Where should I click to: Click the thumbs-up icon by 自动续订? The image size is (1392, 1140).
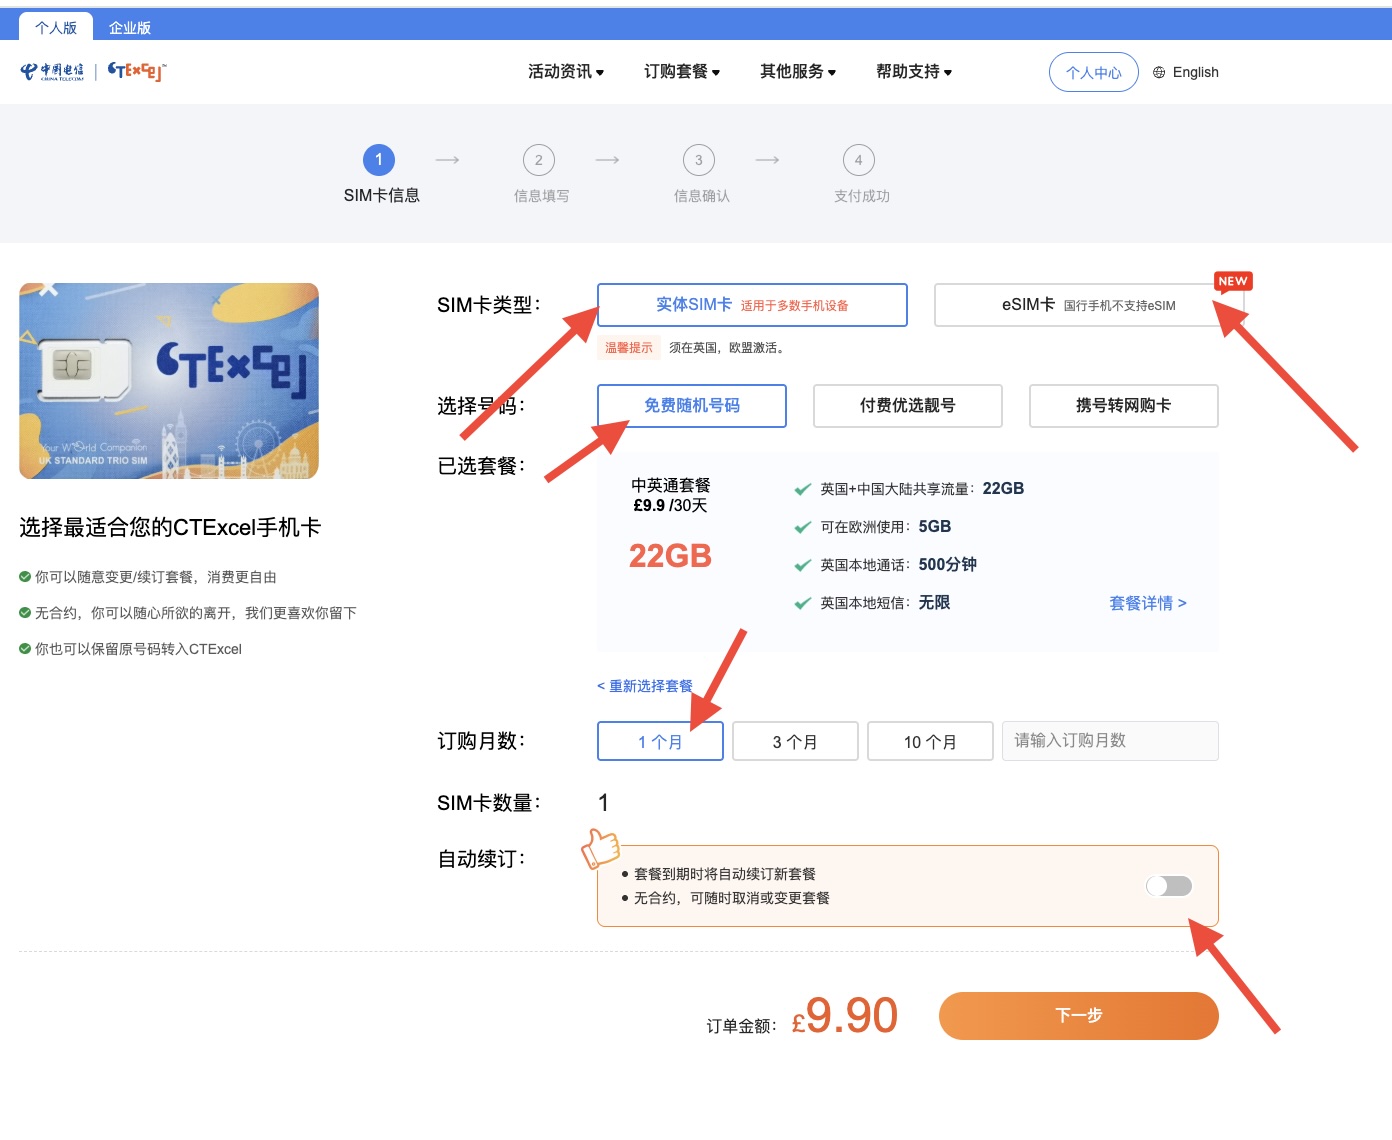pos(601,848)
